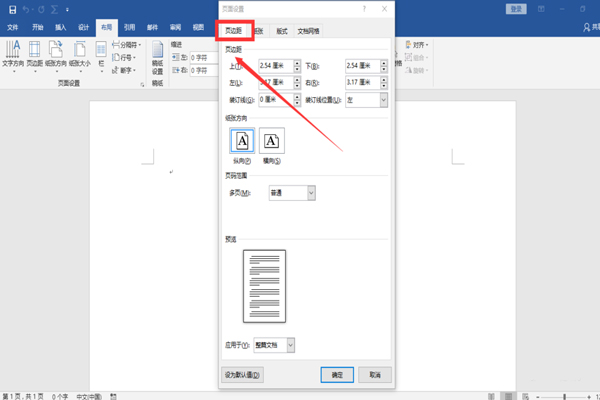The height and width of the screenshot is (400, 600).
Task: Click the 纸张方向 orientation ribbon icon
Action: point(56,54)
